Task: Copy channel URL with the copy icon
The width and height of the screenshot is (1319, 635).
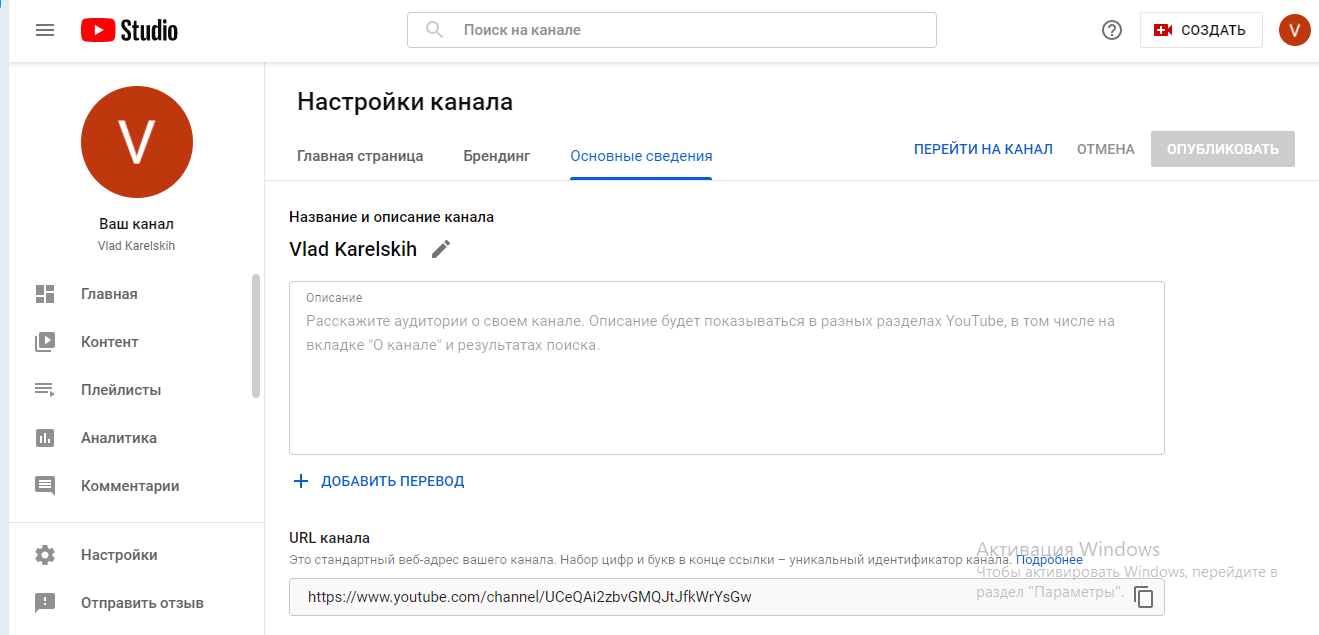Action: 1143,597
